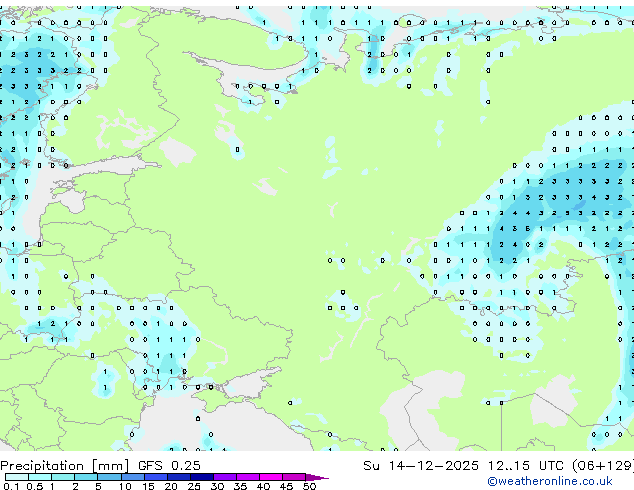
Task: Click the 40–45 mm magenta legend swatch
Action: click(x=271, y=477)
